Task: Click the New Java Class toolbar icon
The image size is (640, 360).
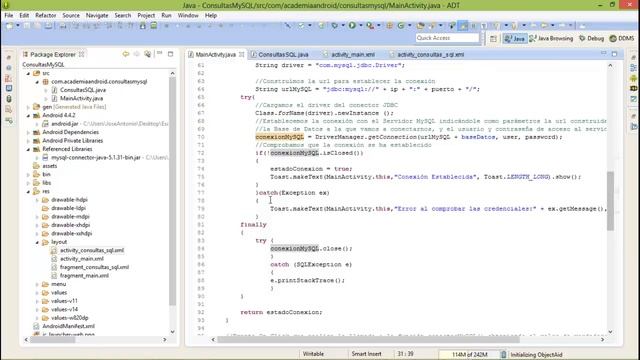Action: (401, 26)
